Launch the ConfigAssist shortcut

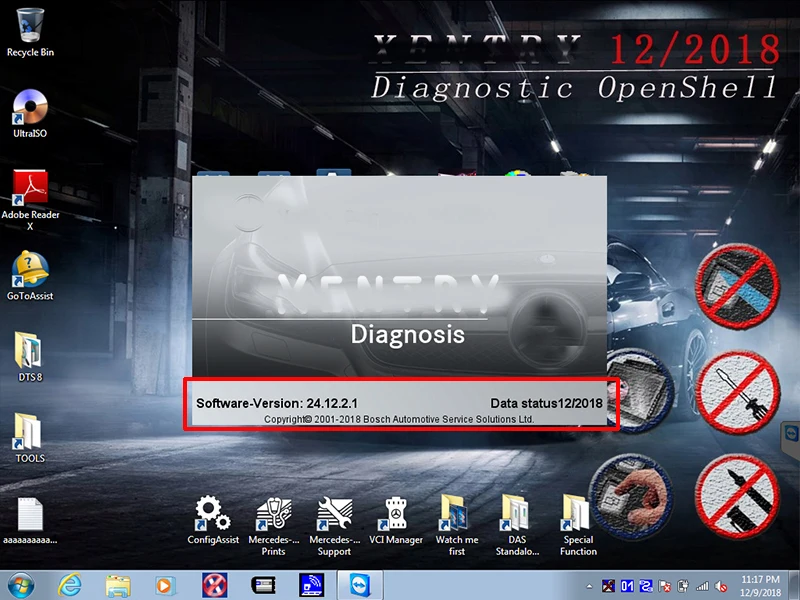coord(213,519)
